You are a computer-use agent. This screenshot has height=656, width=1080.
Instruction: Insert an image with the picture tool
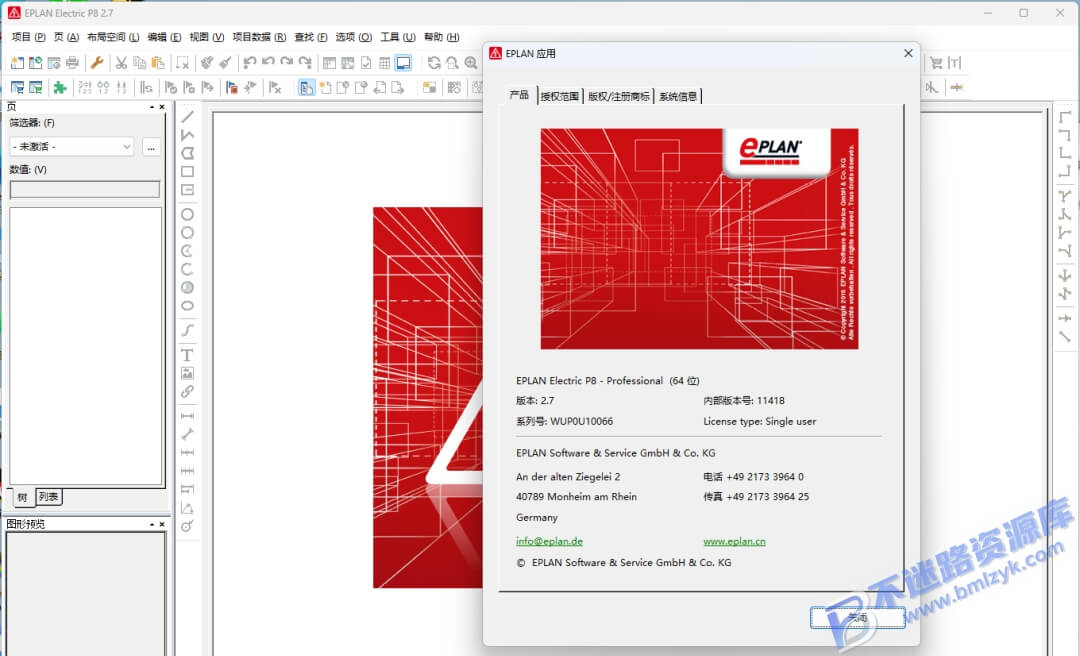[x=187, y=373]
